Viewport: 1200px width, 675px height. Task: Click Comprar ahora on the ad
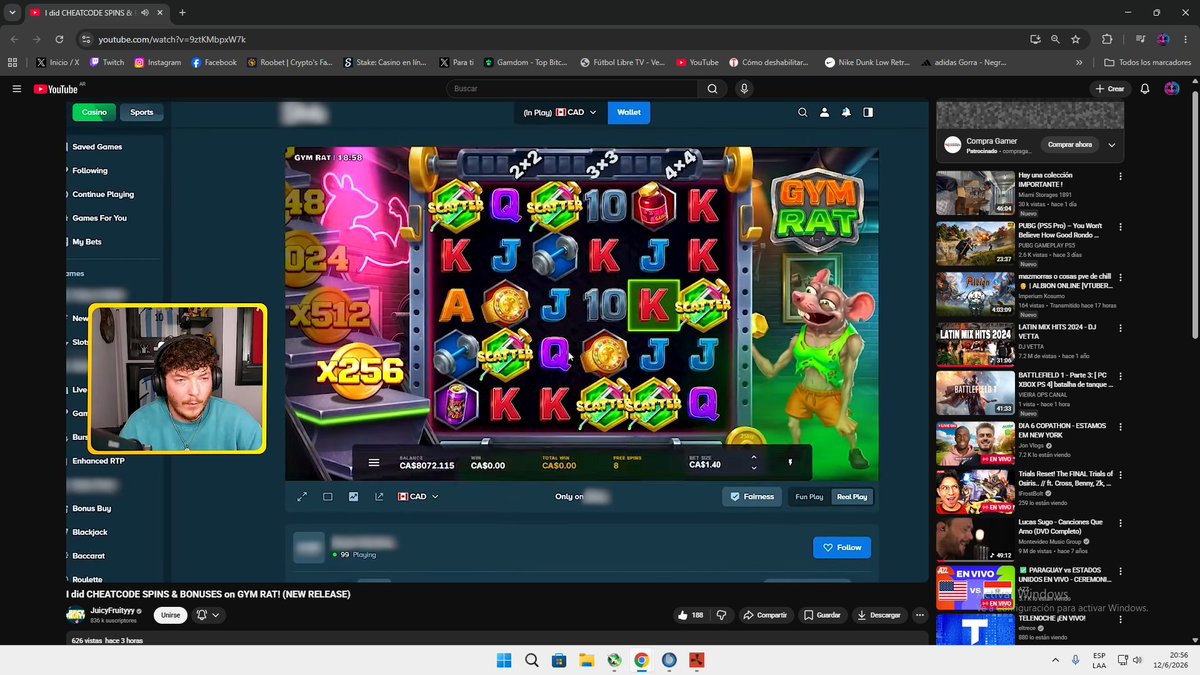pos(1069,145)
